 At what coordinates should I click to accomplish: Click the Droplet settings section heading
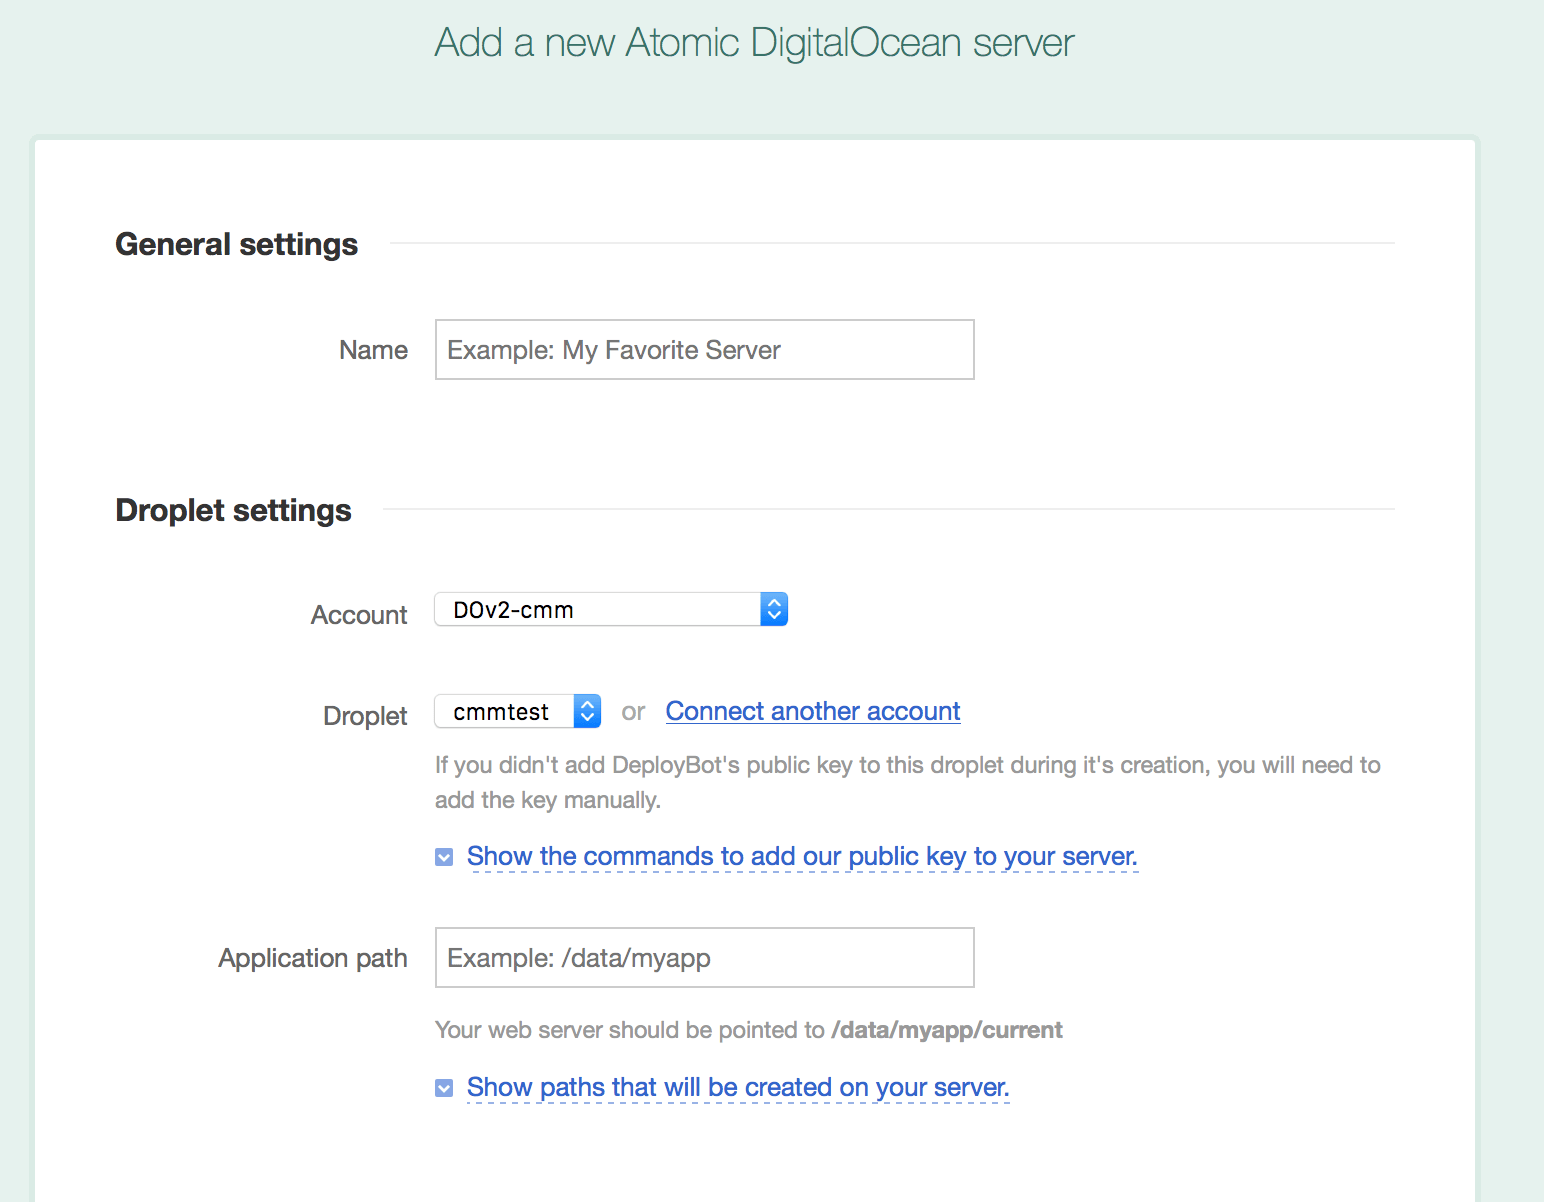tap(233, 510)
